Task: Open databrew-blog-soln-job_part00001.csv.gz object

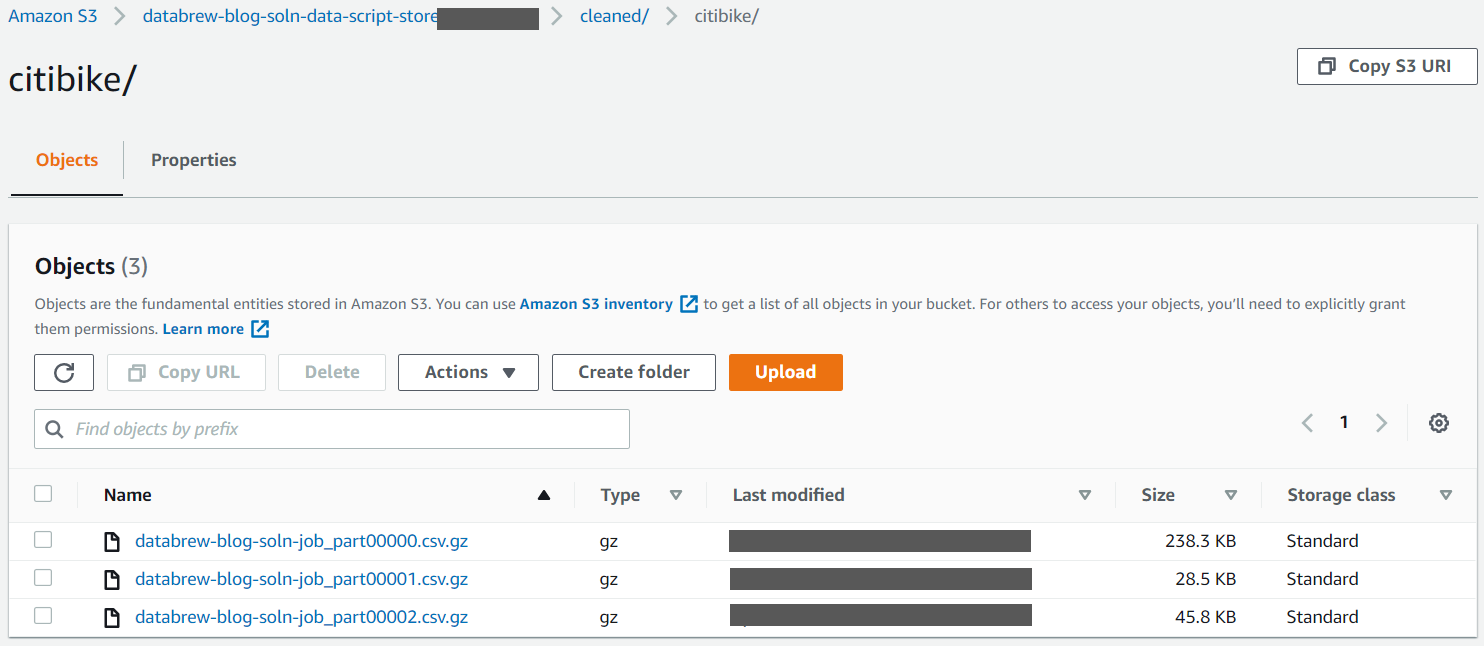Action: tap(301, 580)
